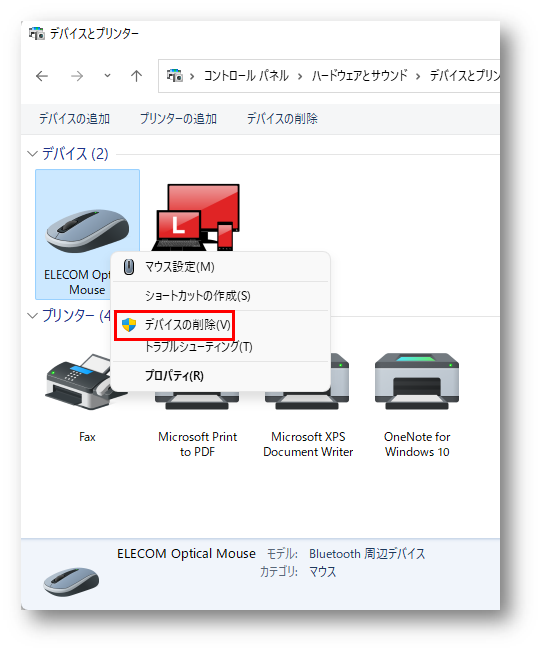Click マウス category value in details pane
Screen dimensions: 542x652
click(322, 572)
